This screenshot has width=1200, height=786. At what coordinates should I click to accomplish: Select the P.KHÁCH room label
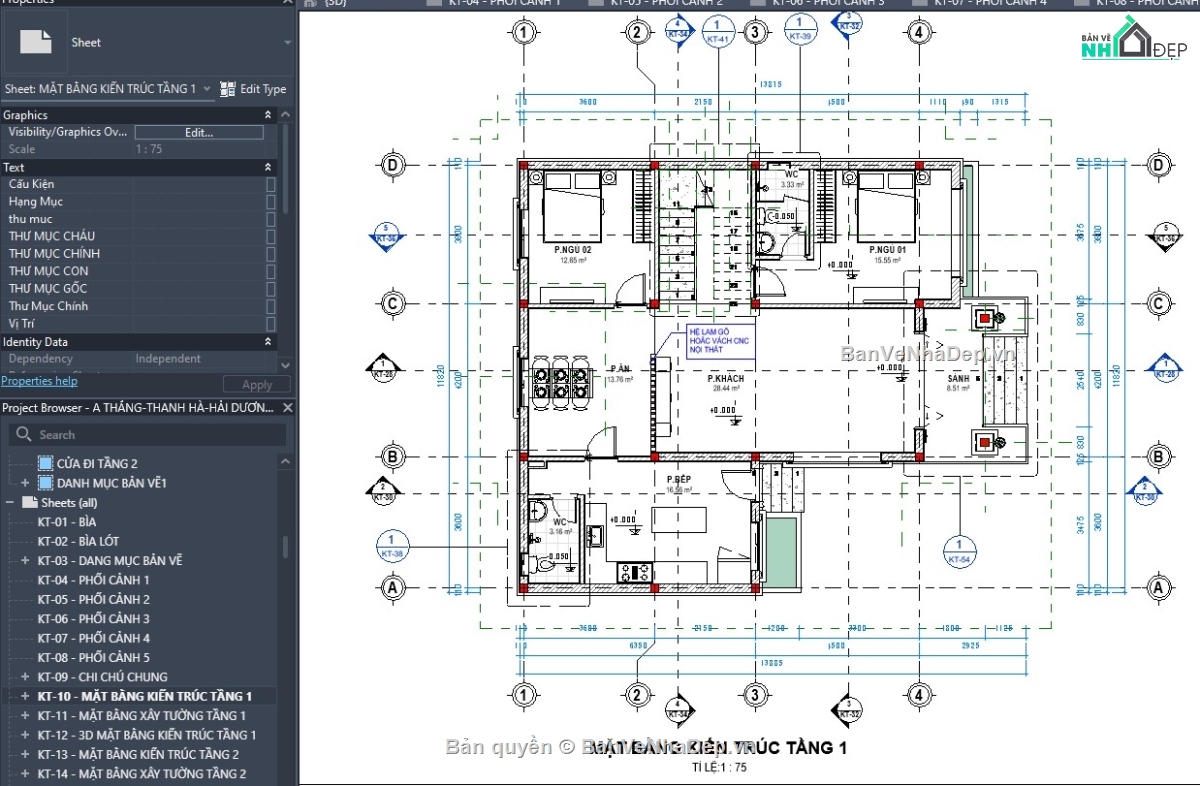click(x=725, y=379)
